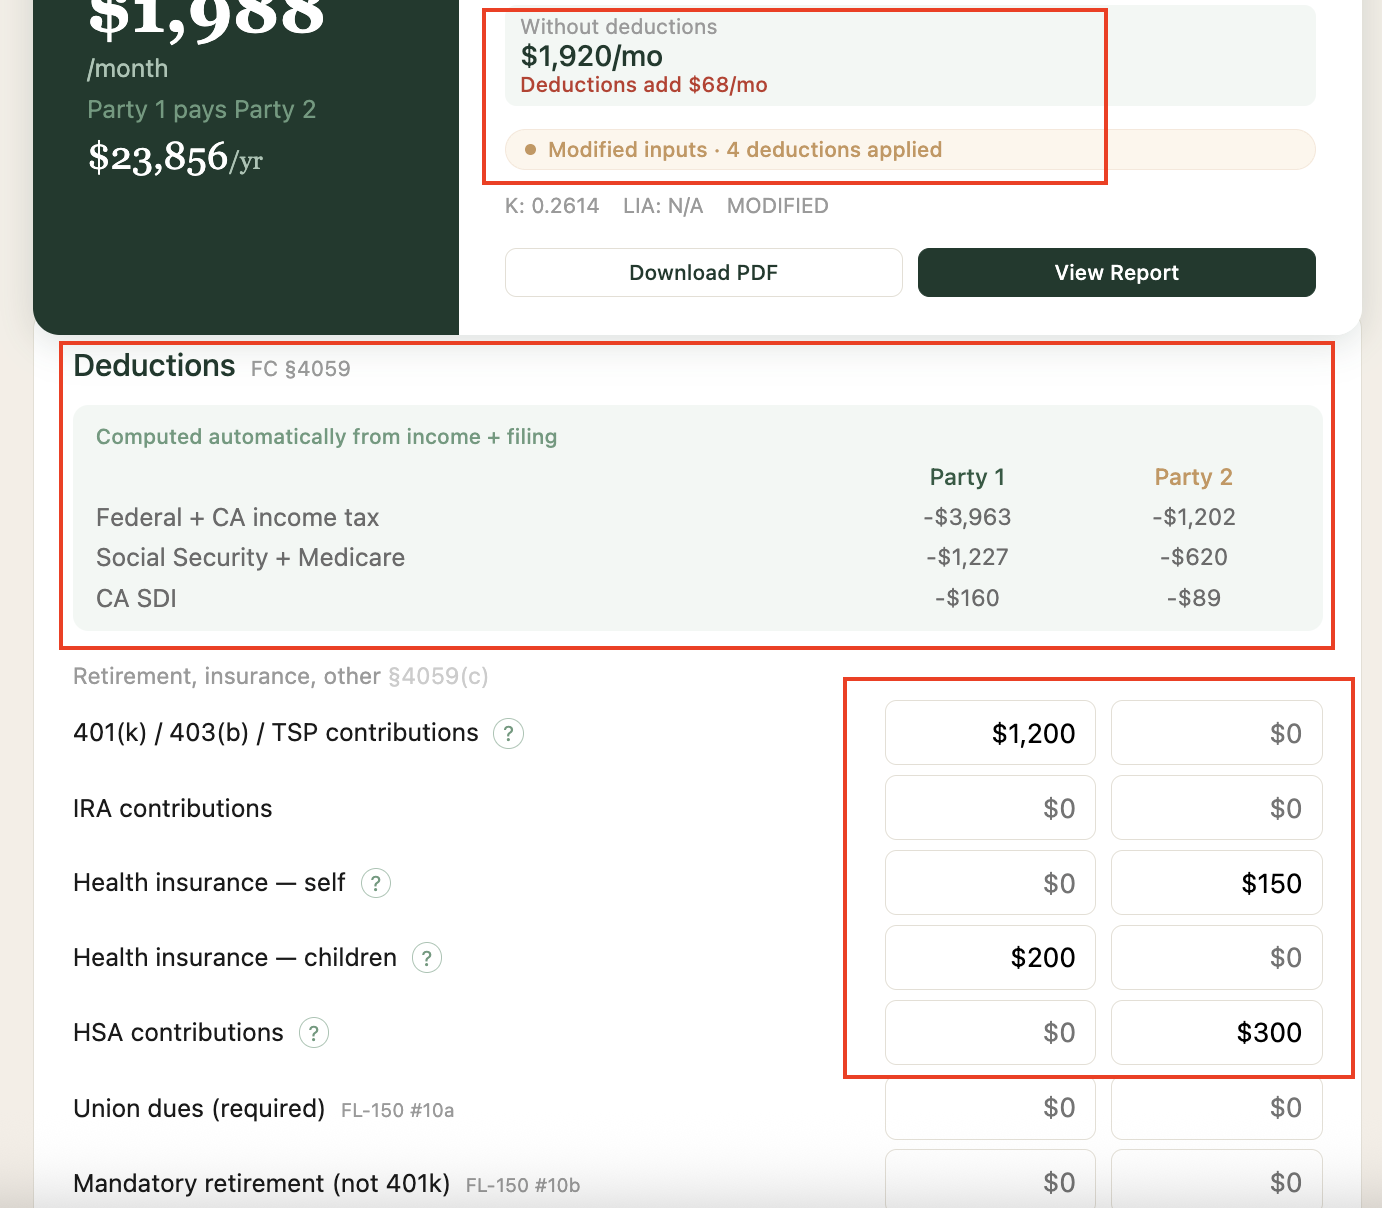Click the orange Modified inputs status dot
Screen dimensions: 1382x1208
[x=531, y=149]
